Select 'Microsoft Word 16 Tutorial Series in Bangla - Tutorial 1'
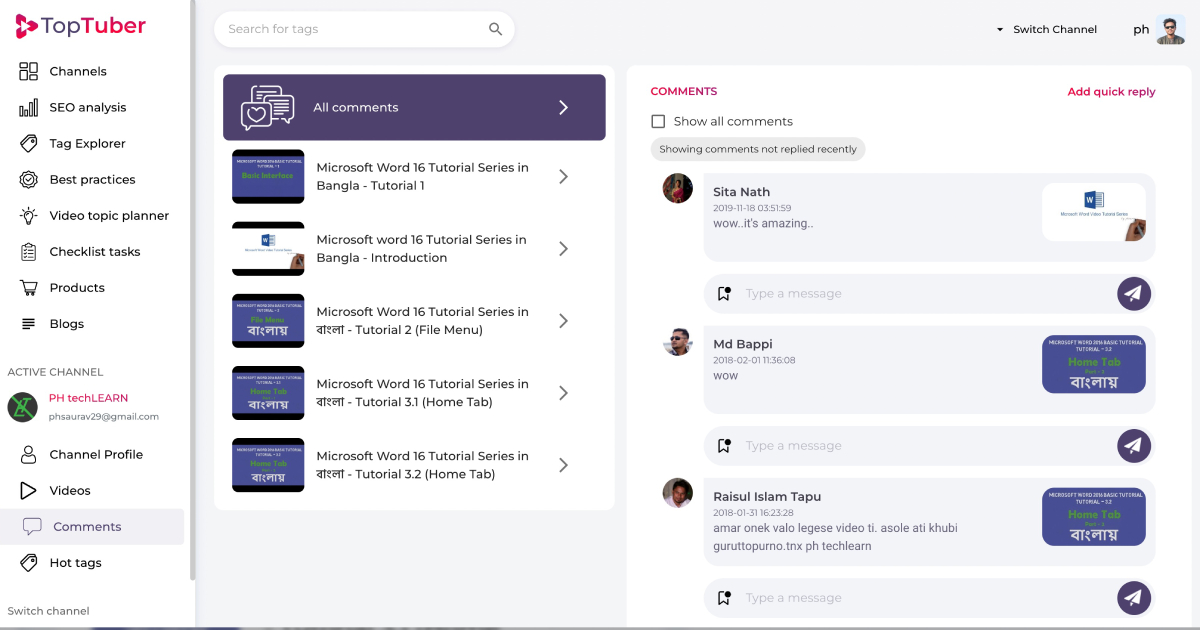Viewport: 1200px width, 630px height. [422, 176]
